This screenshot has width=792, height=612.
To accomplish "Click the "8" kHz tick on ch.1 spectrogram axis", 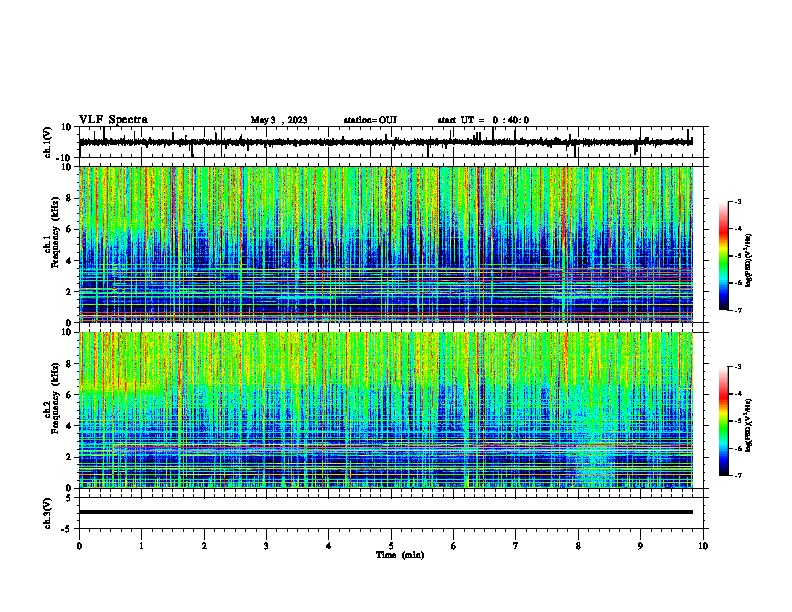I will pos(70,198).
